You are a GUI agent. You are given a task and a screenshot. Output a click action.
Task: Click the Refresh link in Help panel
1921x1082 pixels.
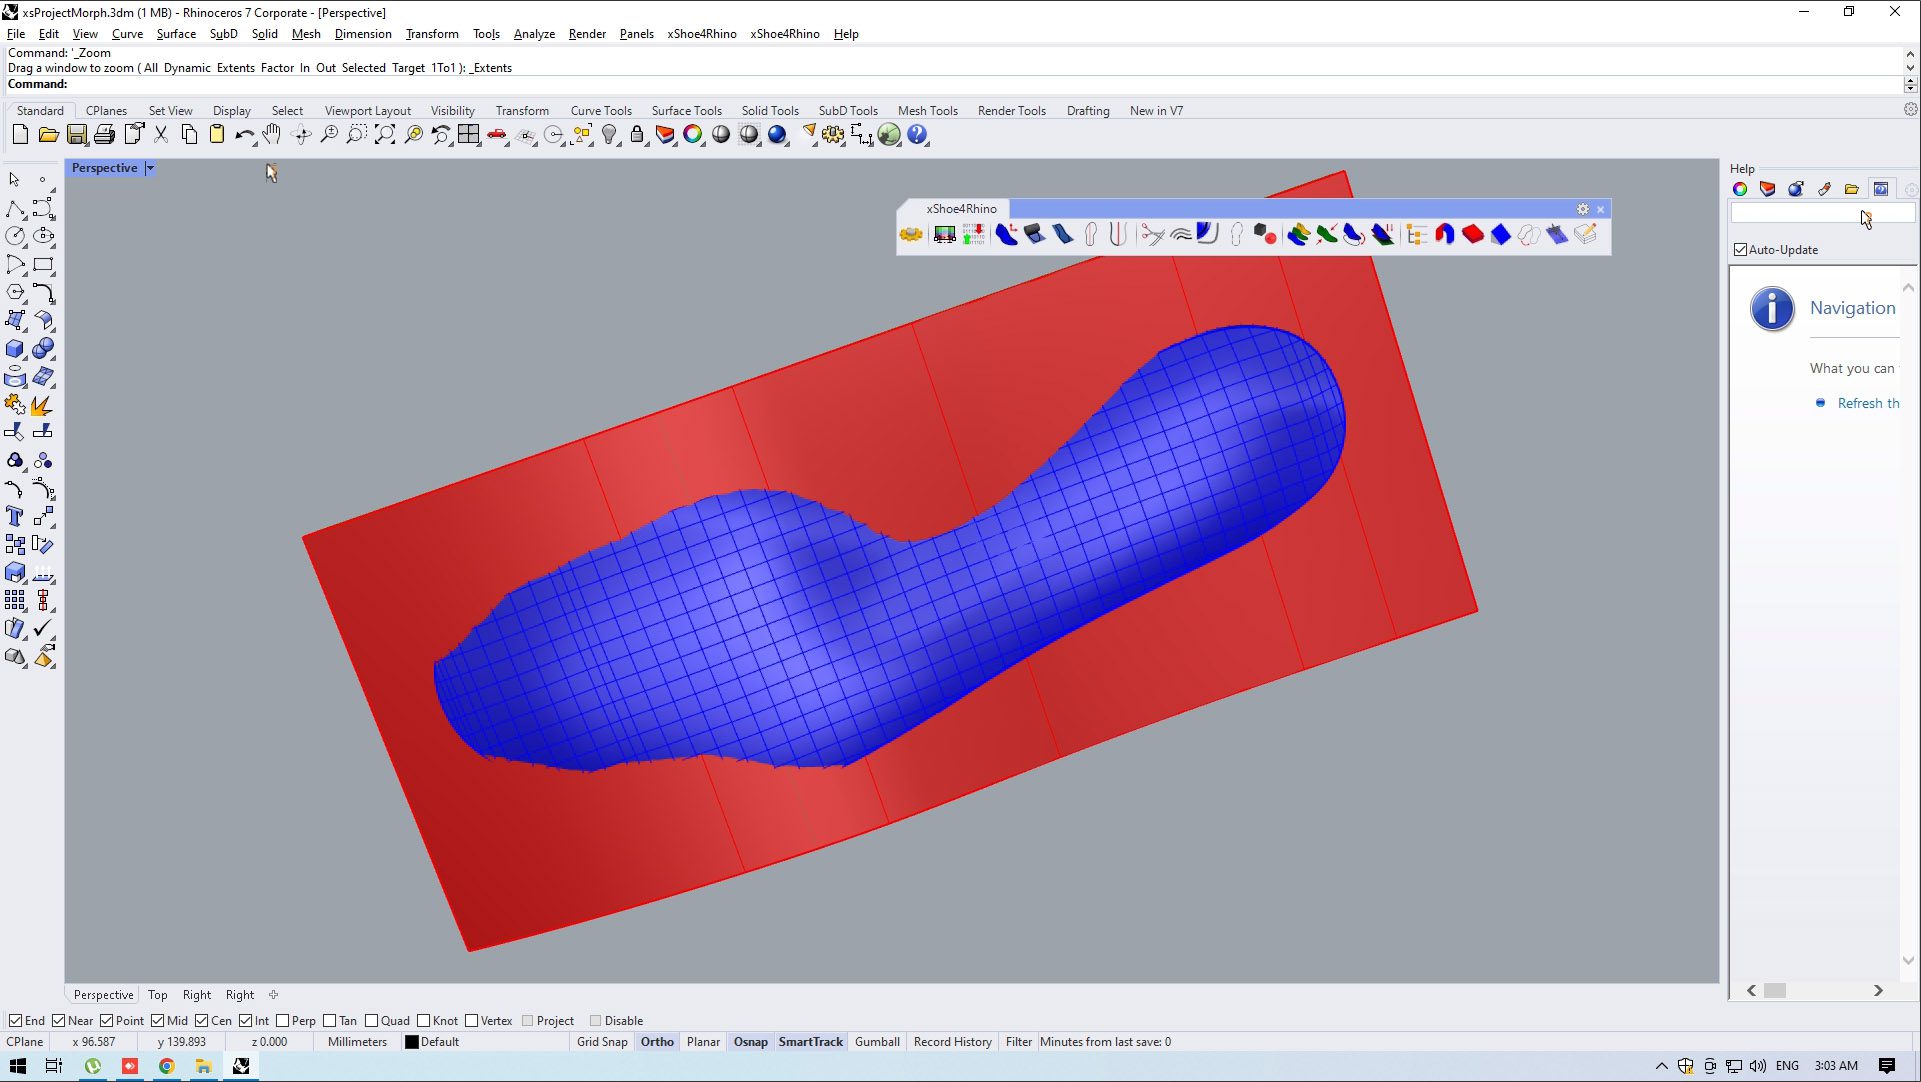point(1867,403)
